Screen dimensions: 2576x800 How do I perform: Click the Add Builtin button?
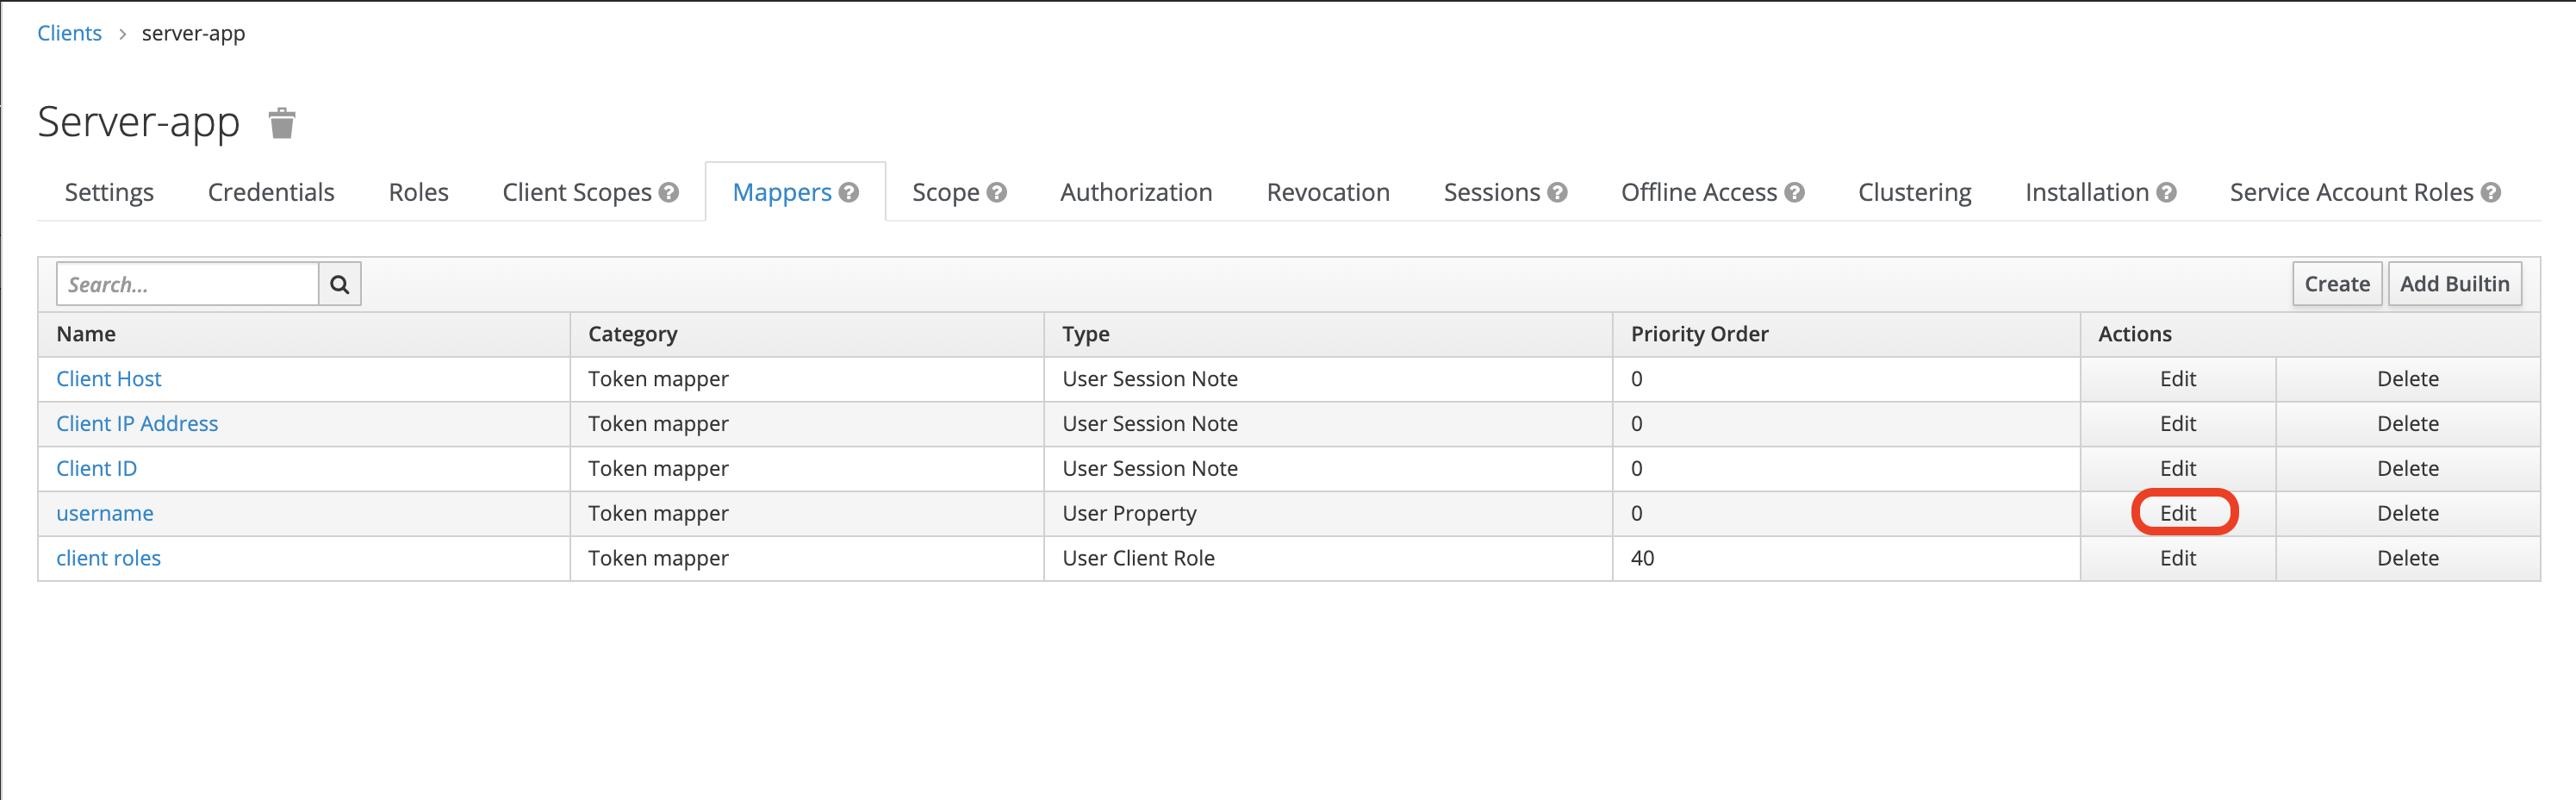click(x=2454, y=284)
